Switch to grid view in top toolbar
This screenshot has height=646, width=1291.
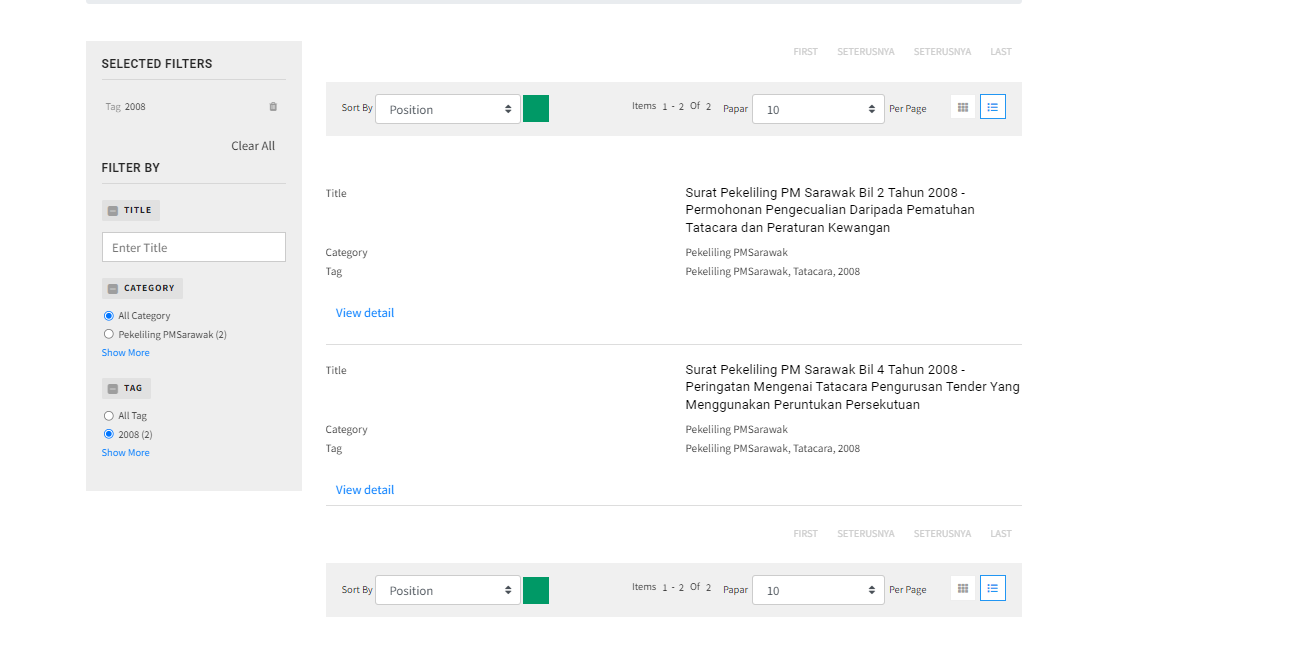click(x=963, y=107)
